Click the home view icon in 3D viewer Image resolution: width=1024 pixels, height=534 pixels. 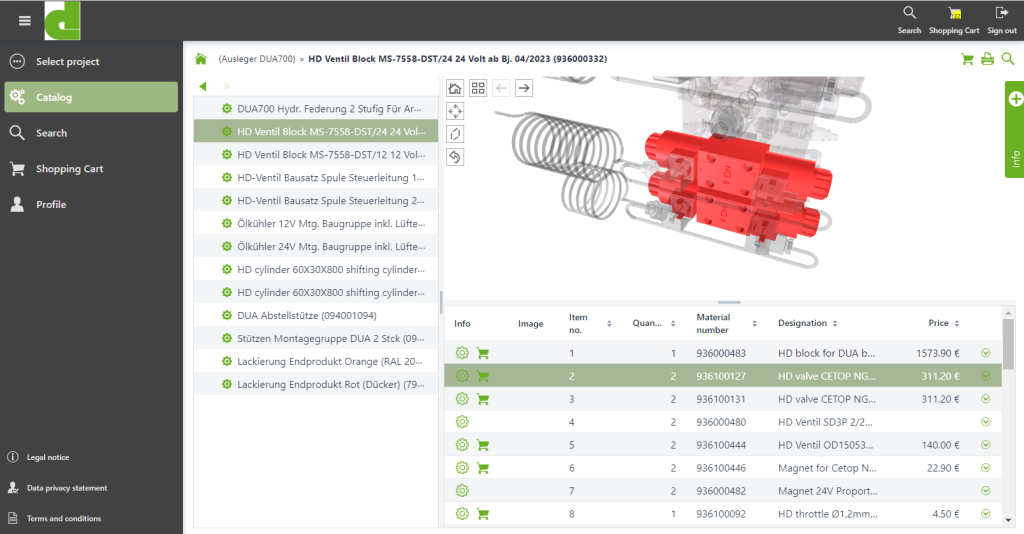(455, 88)
